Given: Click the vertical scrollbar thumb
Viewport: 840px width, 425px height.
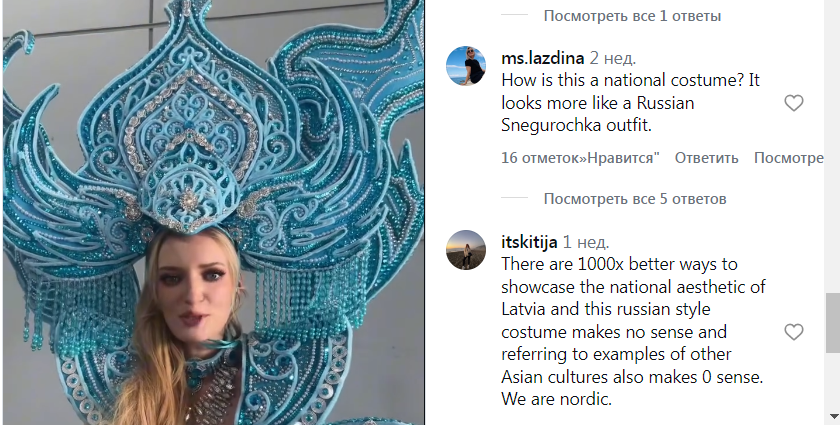Looking at the screenshot, I should [833, 323].
